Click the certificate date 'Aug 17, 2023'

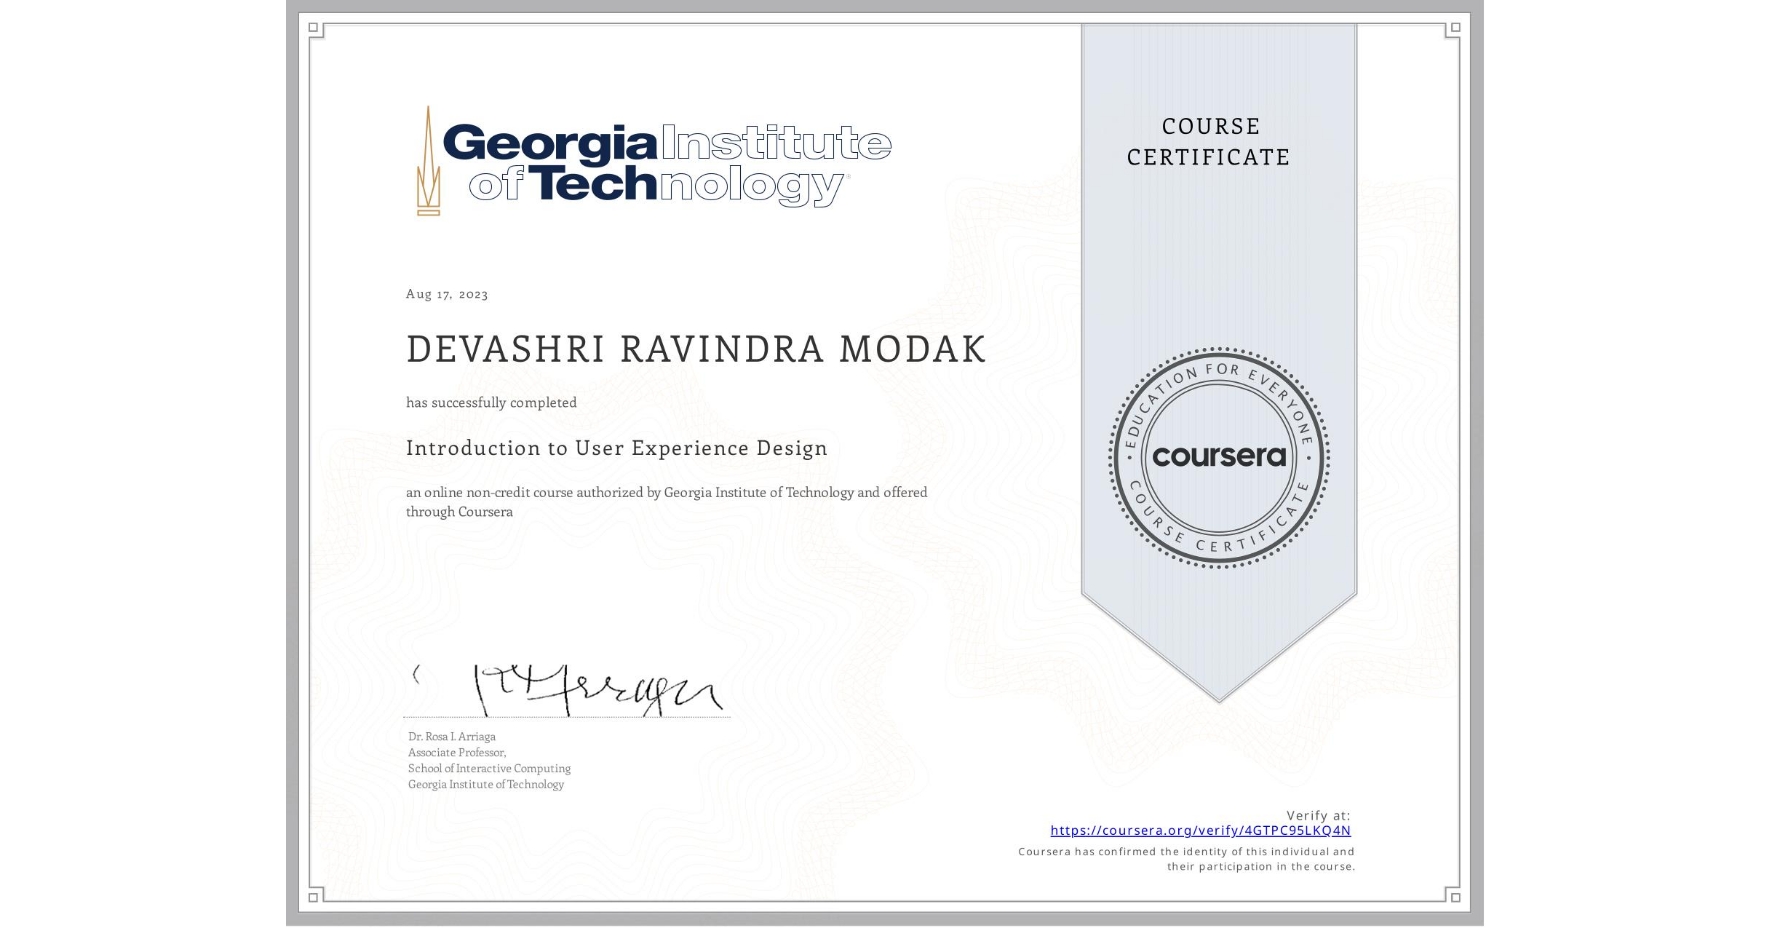click(x=446, y=293)
